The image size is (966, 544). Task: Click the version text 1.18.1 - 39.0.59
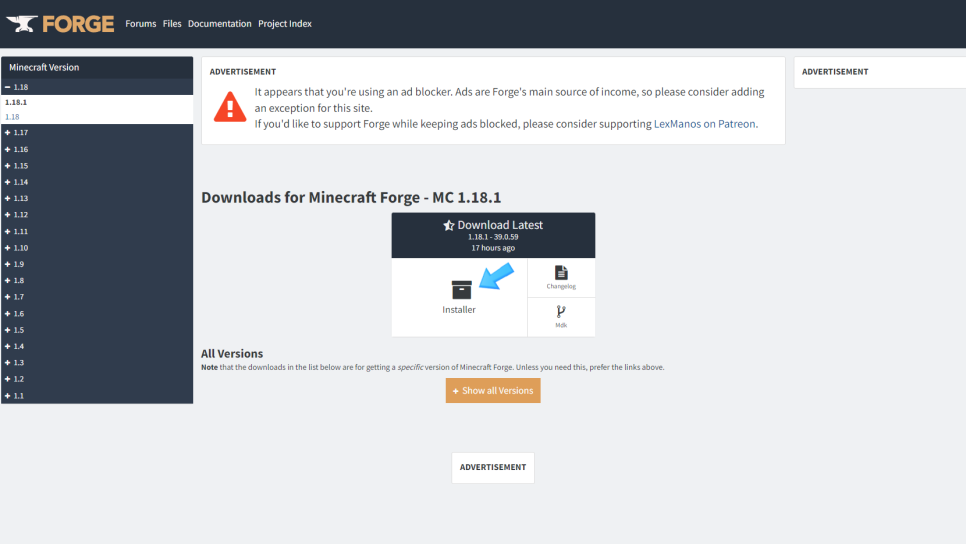pos(493,237)
